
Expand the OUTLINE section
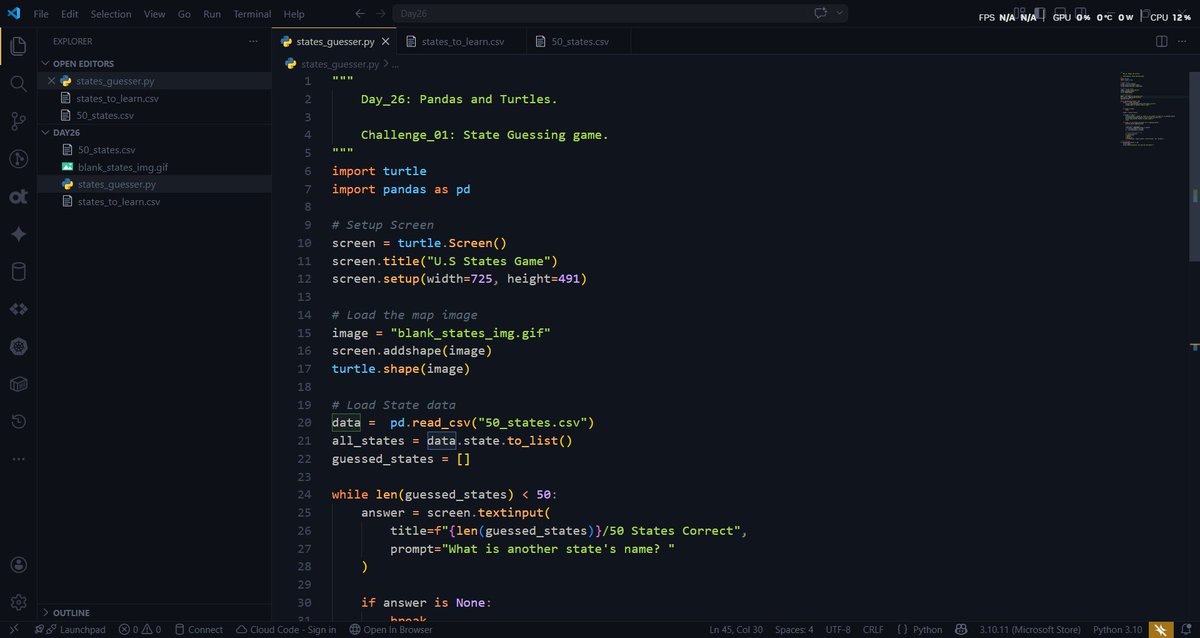point(70,612)
